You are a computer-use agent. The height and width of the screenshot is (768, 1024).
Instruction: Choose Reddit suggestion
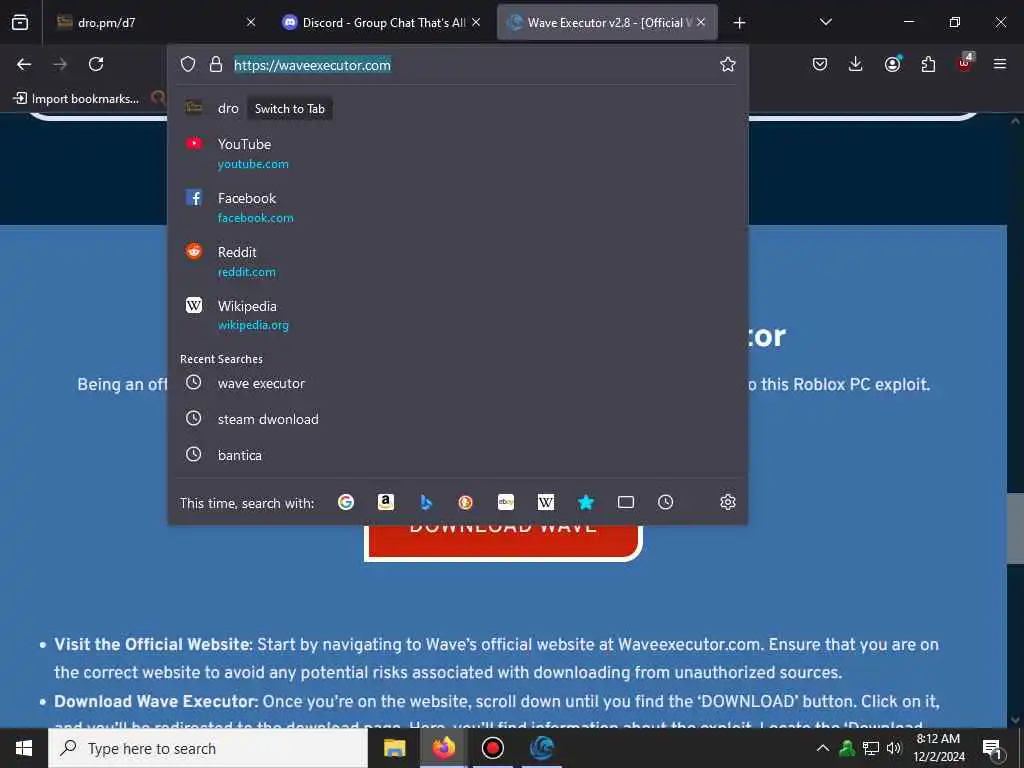(x=457, y=261)
